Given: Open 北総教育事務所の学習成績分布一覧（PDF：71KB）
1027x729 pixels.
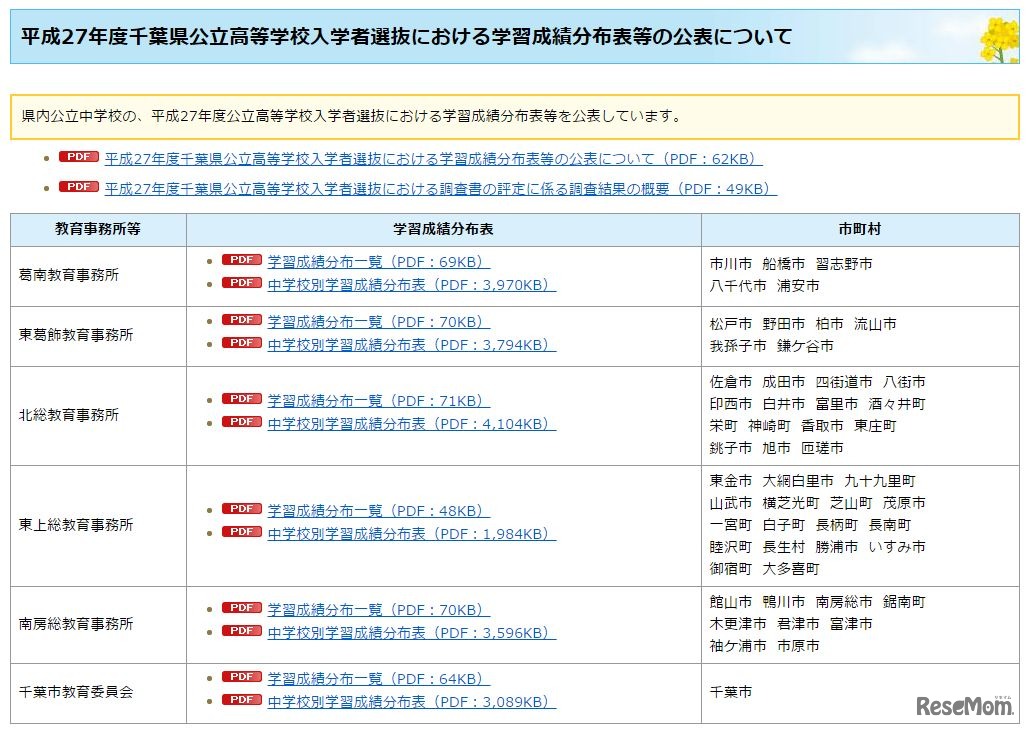Looking at the screenshot, I should [x=377, y=398].
